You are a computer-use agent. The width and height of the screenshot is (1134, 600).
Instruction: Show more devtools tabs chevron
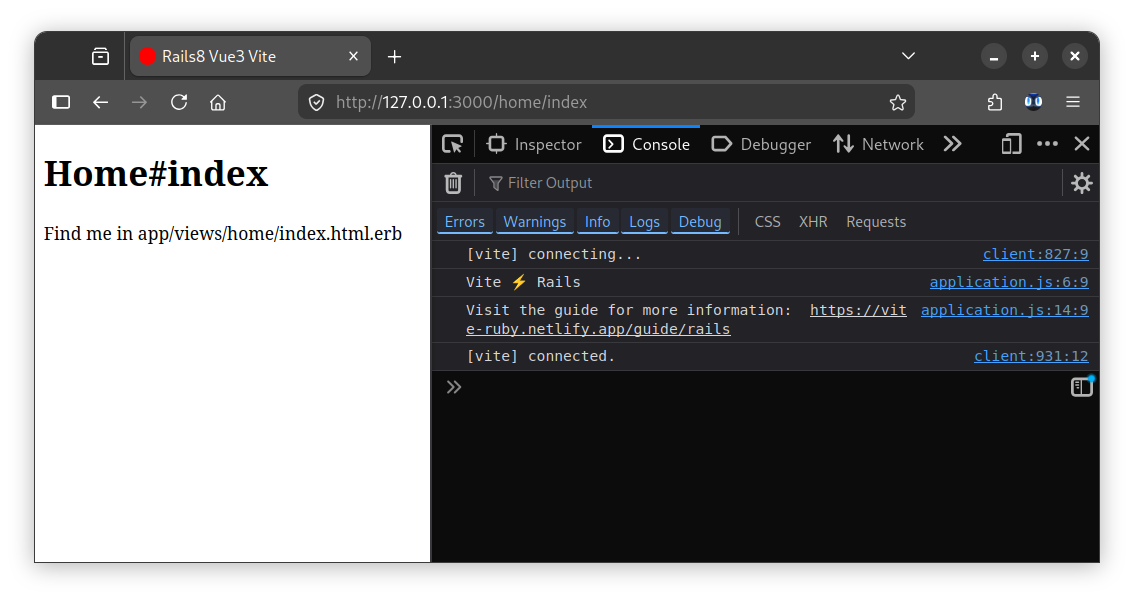coord(952,144)
